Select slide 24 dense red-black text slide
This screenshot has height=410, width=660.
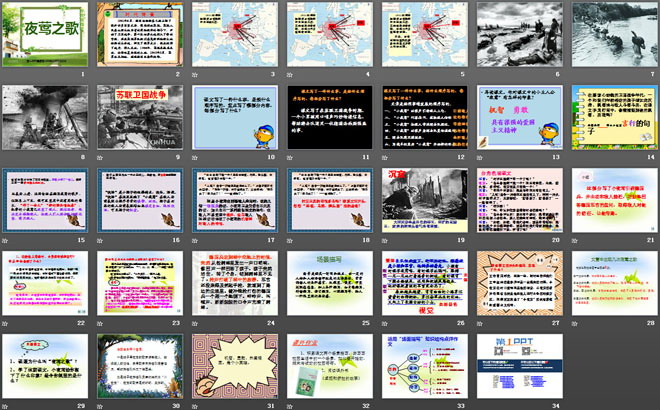235,283
